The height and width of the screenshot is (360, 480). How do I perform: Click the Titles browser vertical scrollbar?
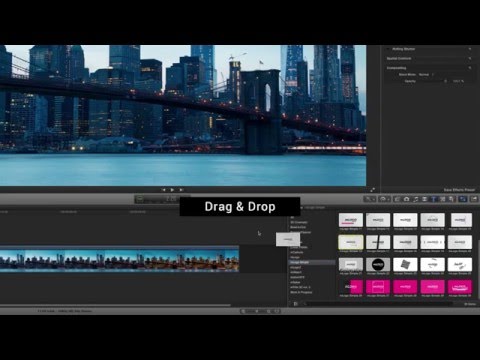(x=478, y=268)
